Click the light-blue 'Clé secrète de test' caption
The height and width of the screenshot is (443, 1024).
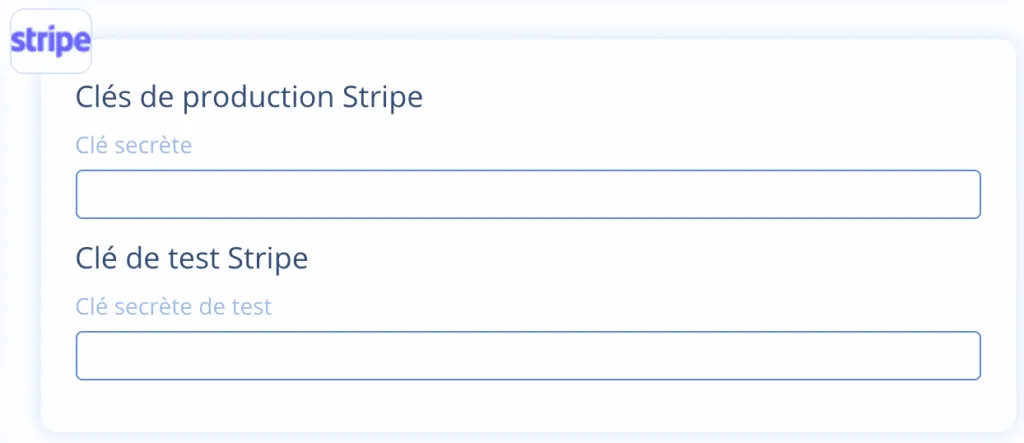(174, 307)
